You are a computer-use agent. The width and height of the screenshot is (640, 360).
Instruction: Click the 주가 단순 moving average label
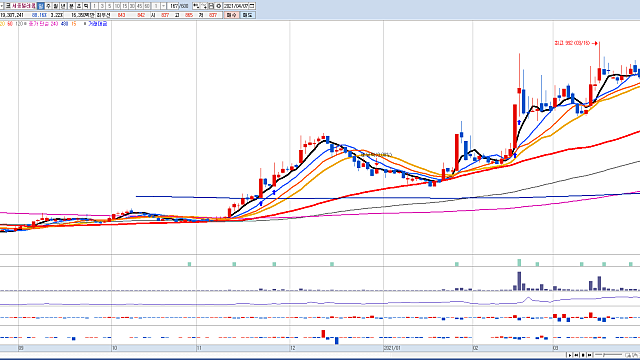click(x=38, y=24)
